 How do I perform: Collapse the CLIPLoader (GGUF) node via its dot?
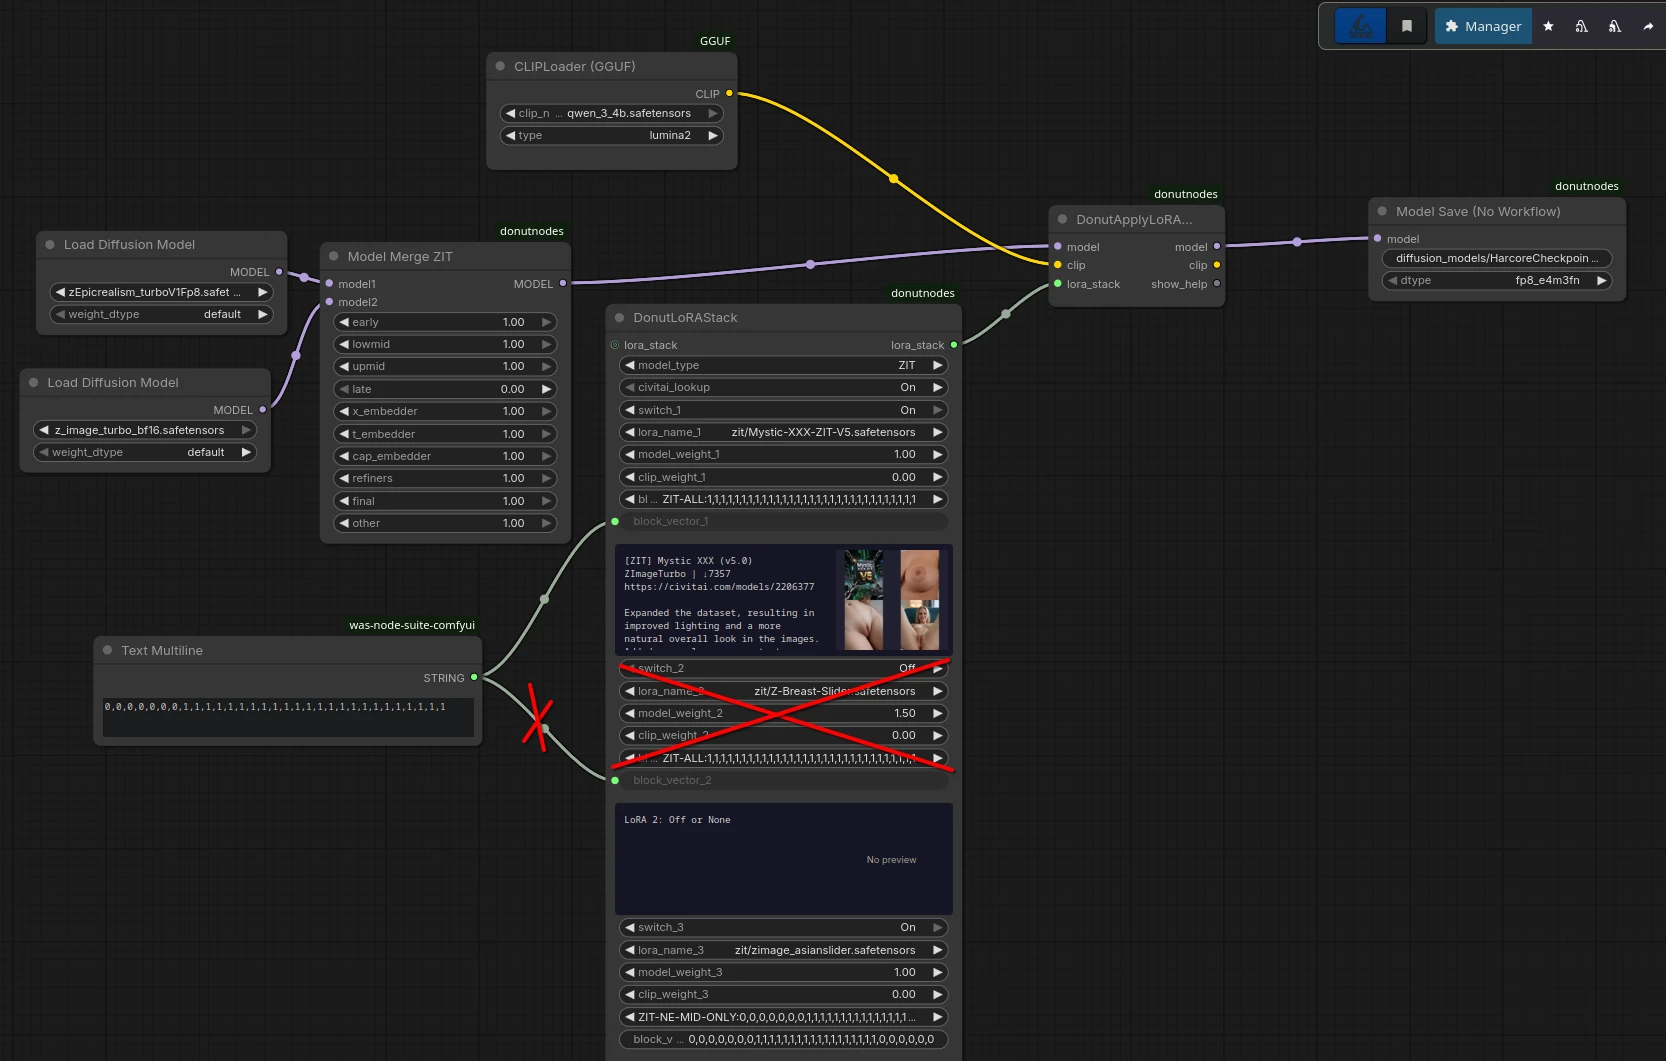500,66
